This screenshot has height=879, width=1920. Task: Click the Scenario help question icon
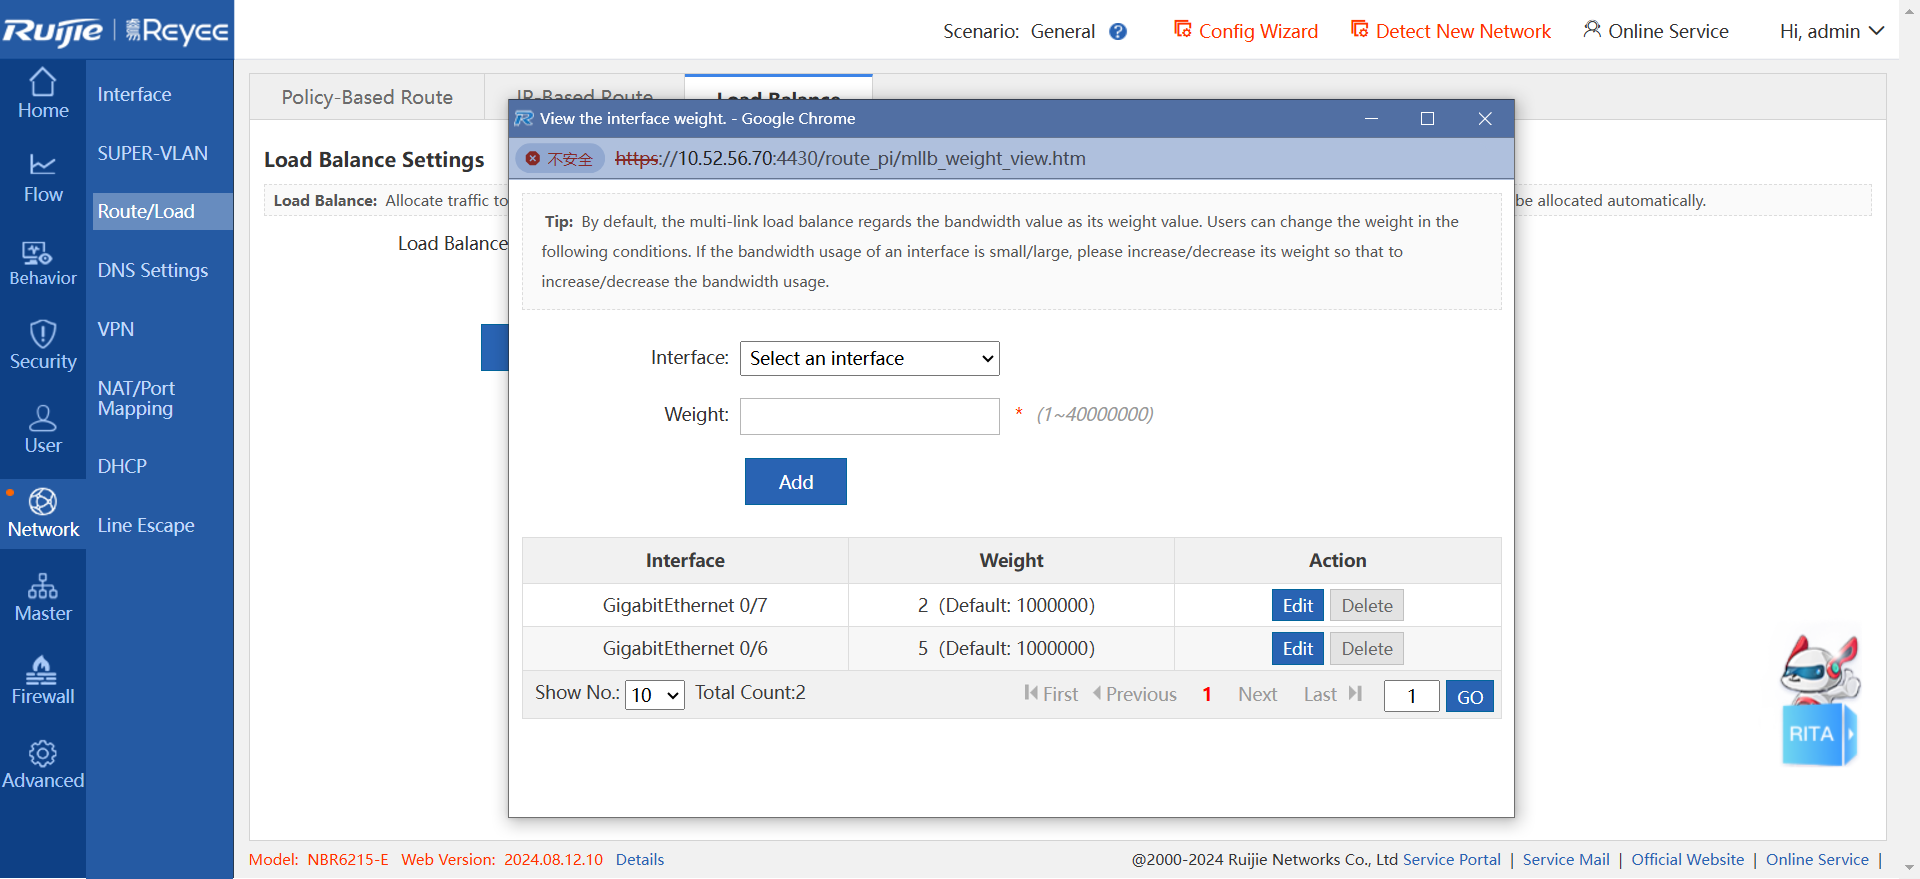pos(1118,32)
